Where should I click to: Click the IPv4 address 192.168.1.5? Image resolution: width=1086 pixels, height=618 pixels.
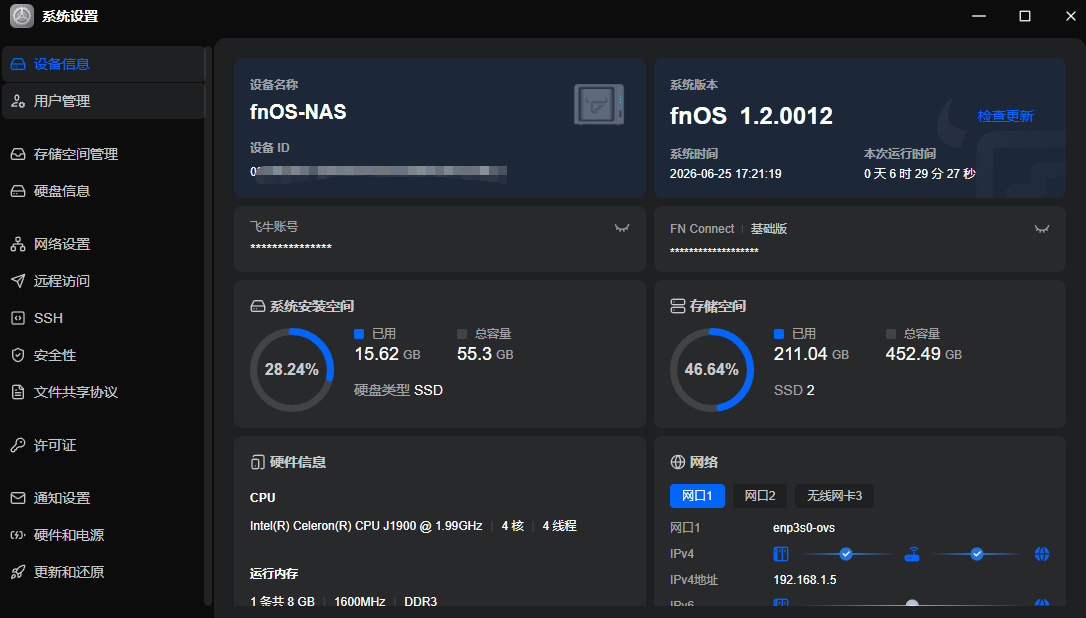click(805, 580)
